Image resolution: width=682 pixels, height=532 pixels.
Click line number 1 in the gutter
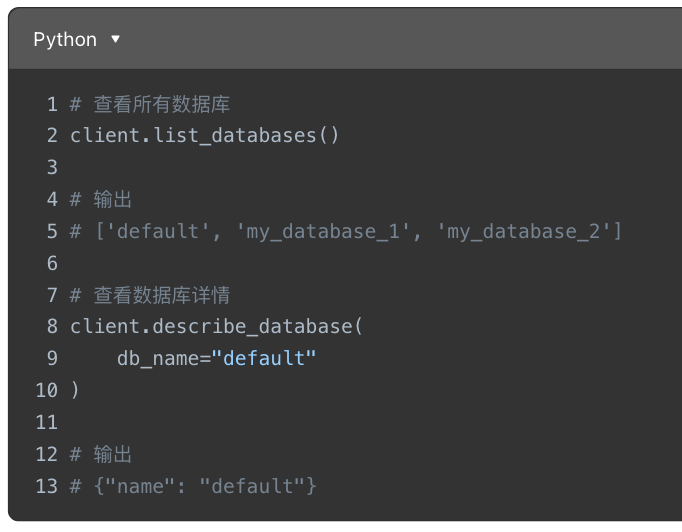52,104
